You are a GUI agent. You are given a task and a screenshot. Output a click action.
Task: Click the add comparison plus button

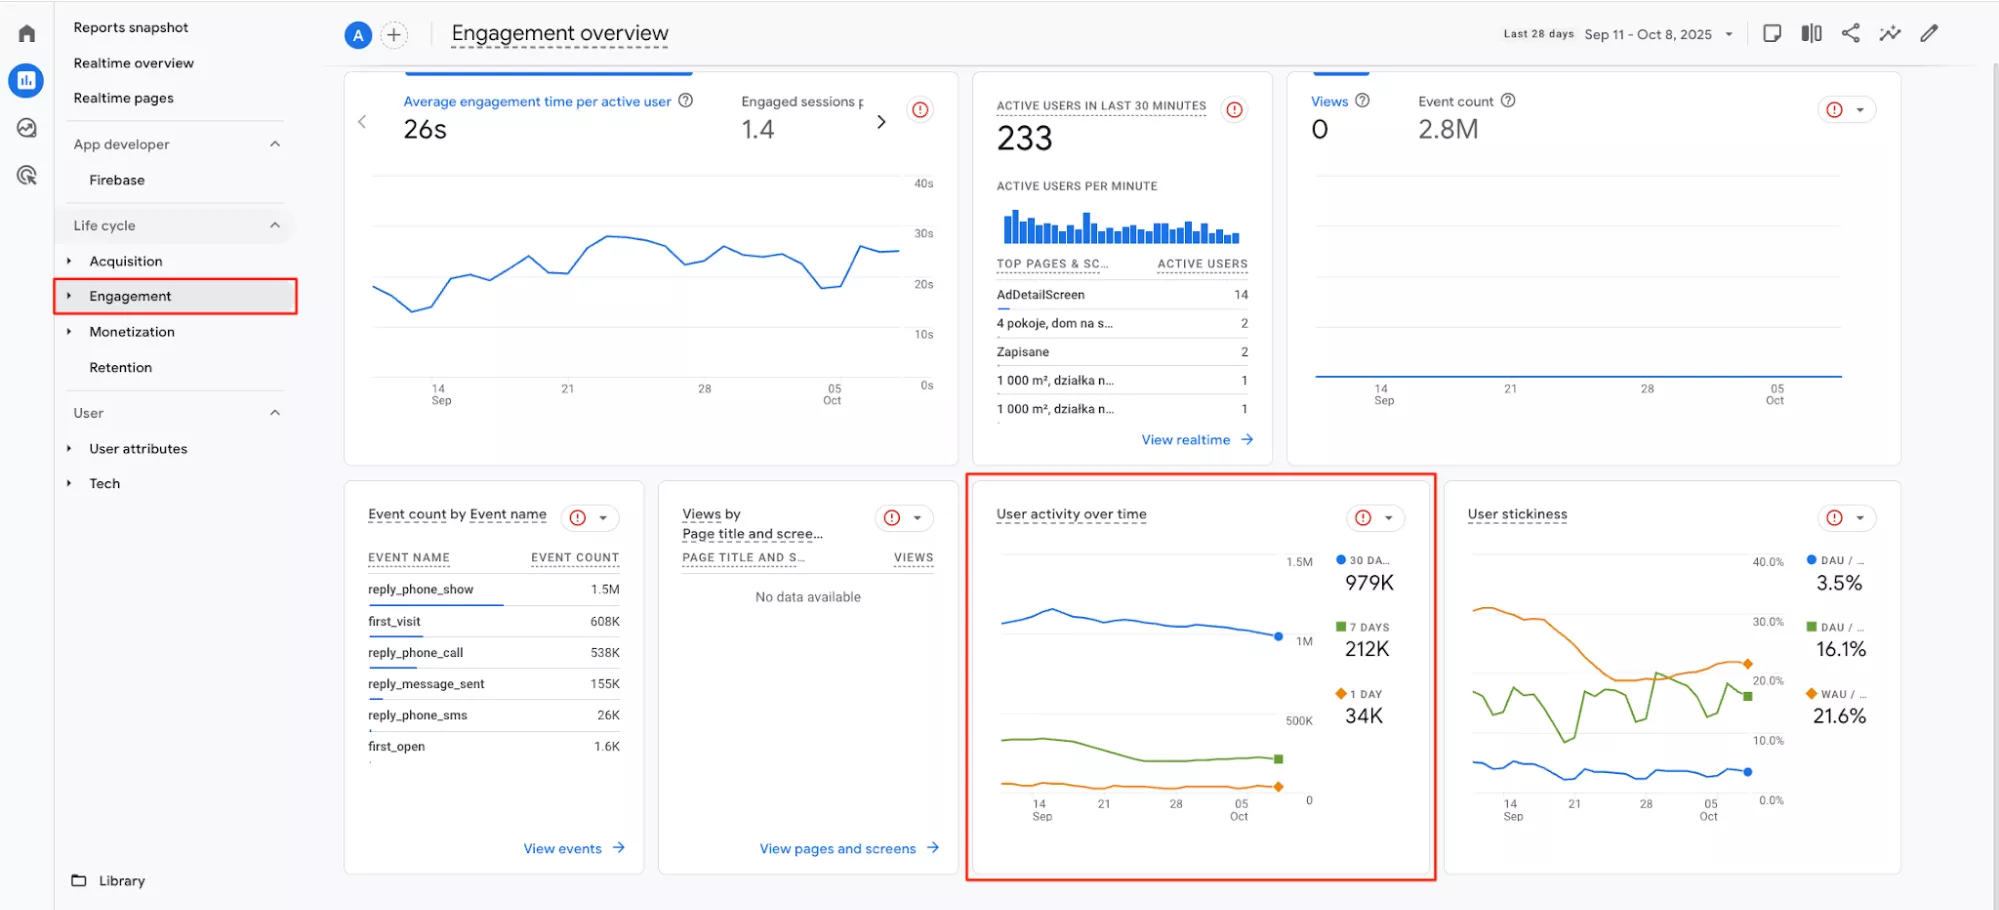pyautogui.click(x=394, y=35)
